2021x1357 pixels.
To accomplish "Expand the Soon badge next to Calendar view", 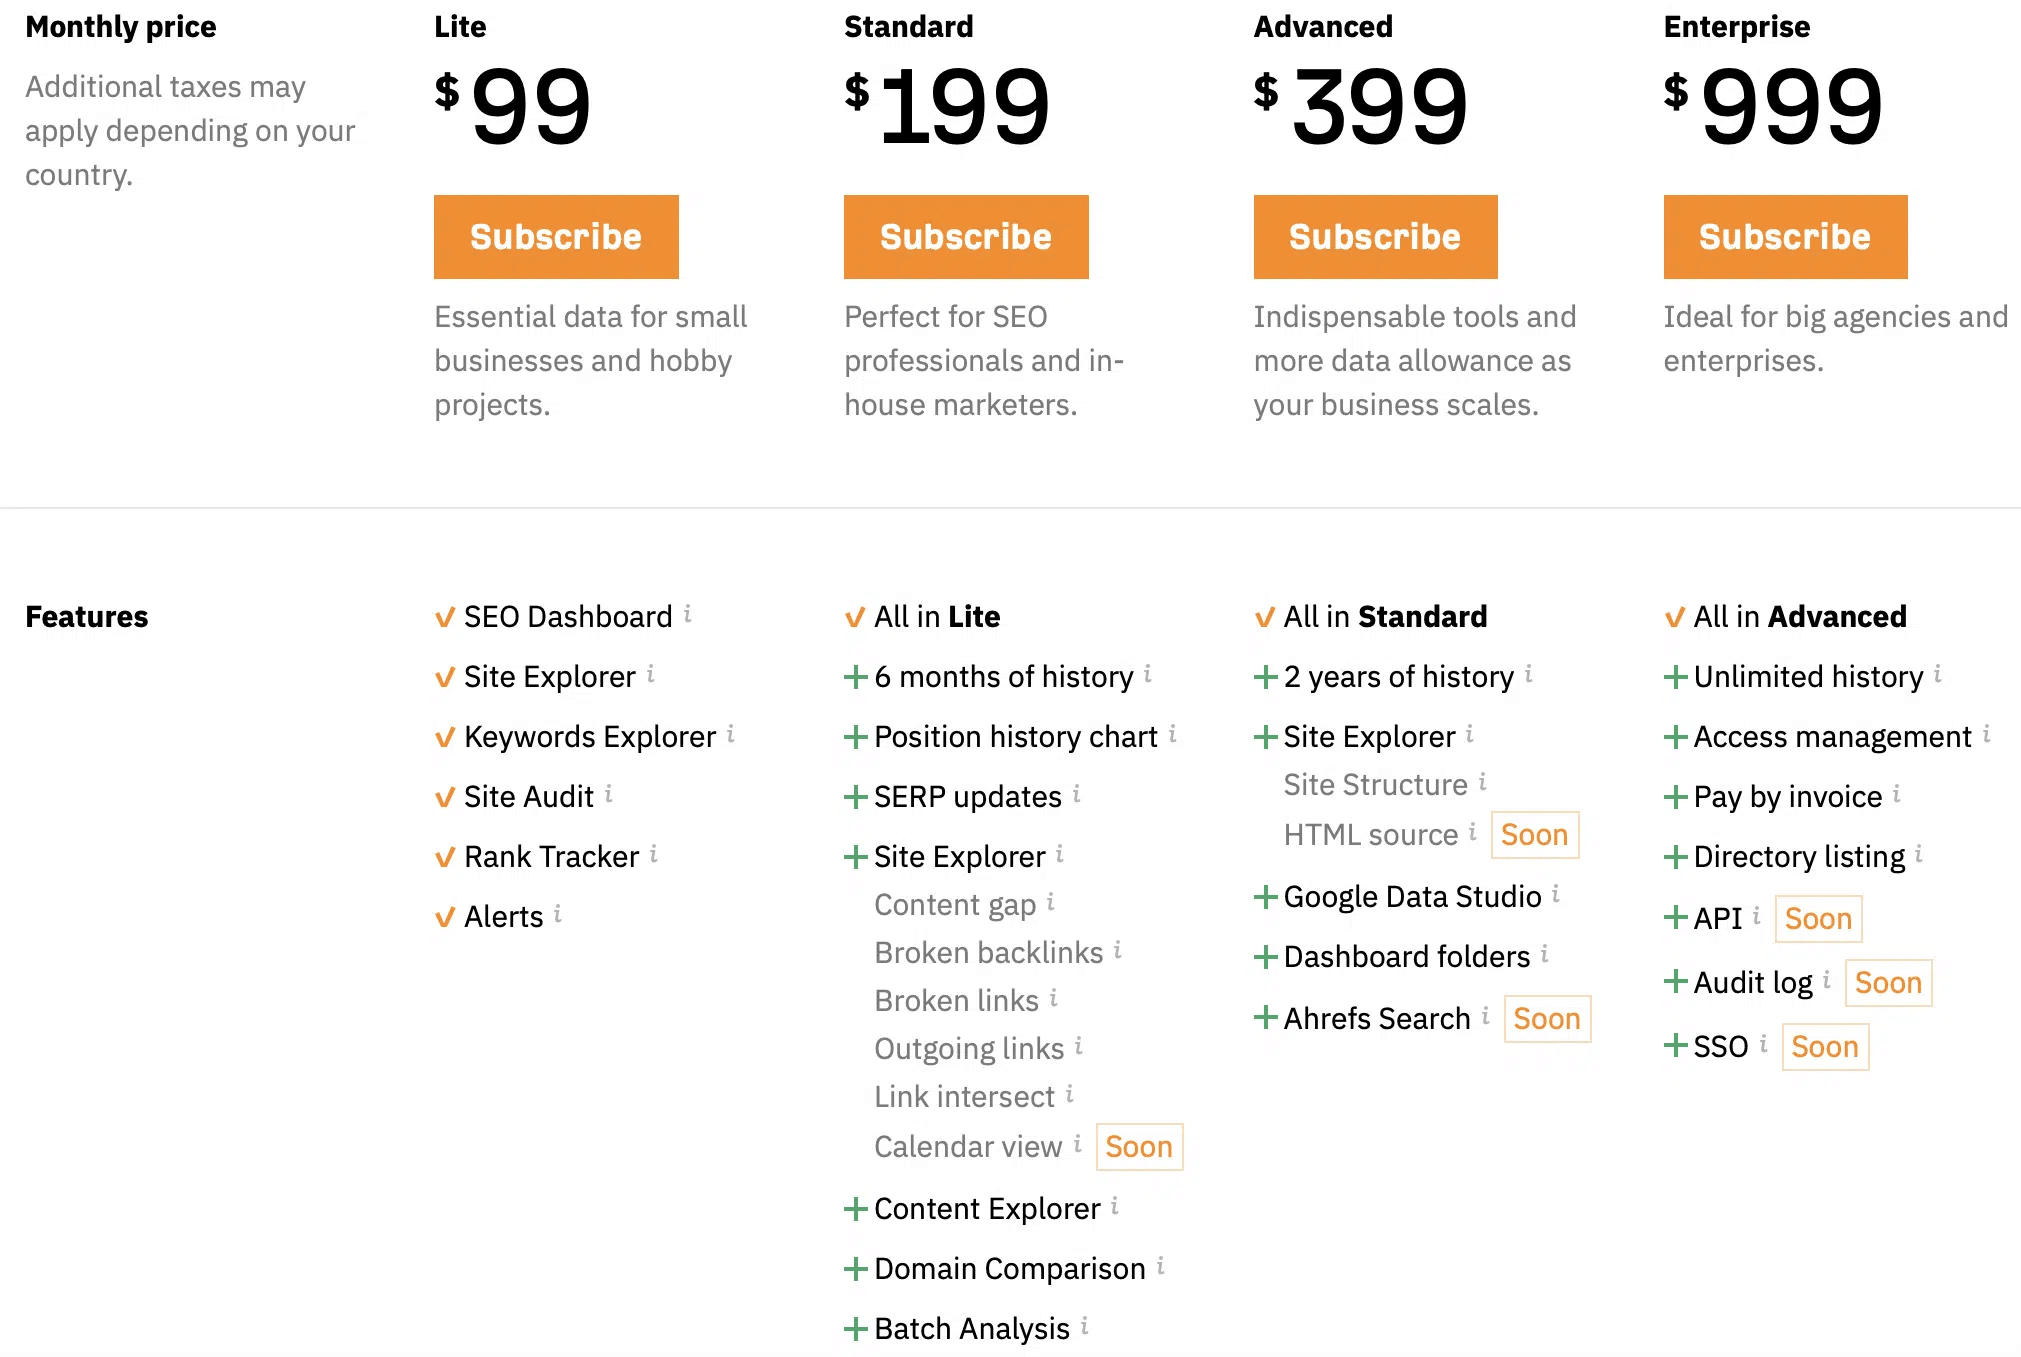I will (1135, 1148).
